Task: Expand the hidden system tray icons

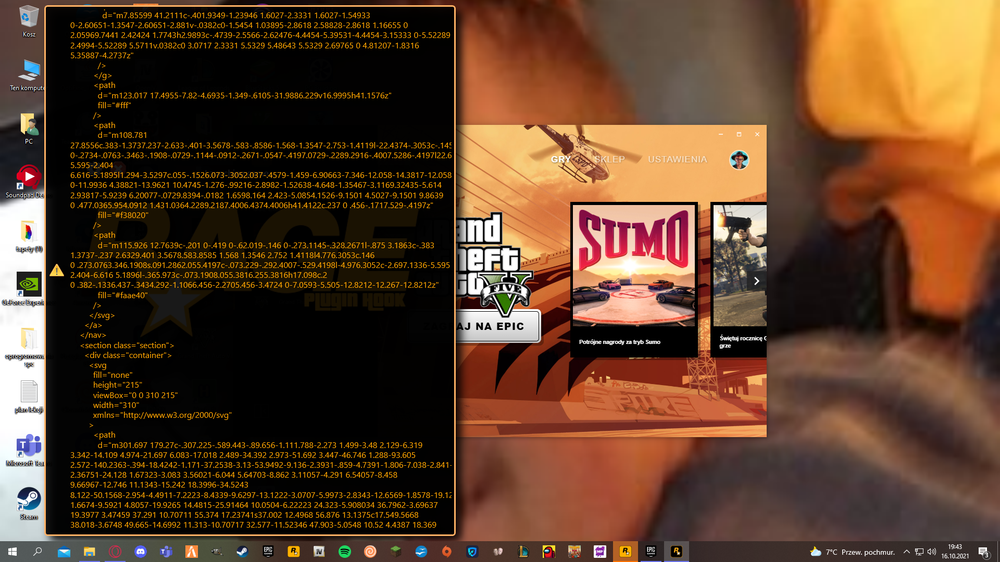Action: [906, 552]
